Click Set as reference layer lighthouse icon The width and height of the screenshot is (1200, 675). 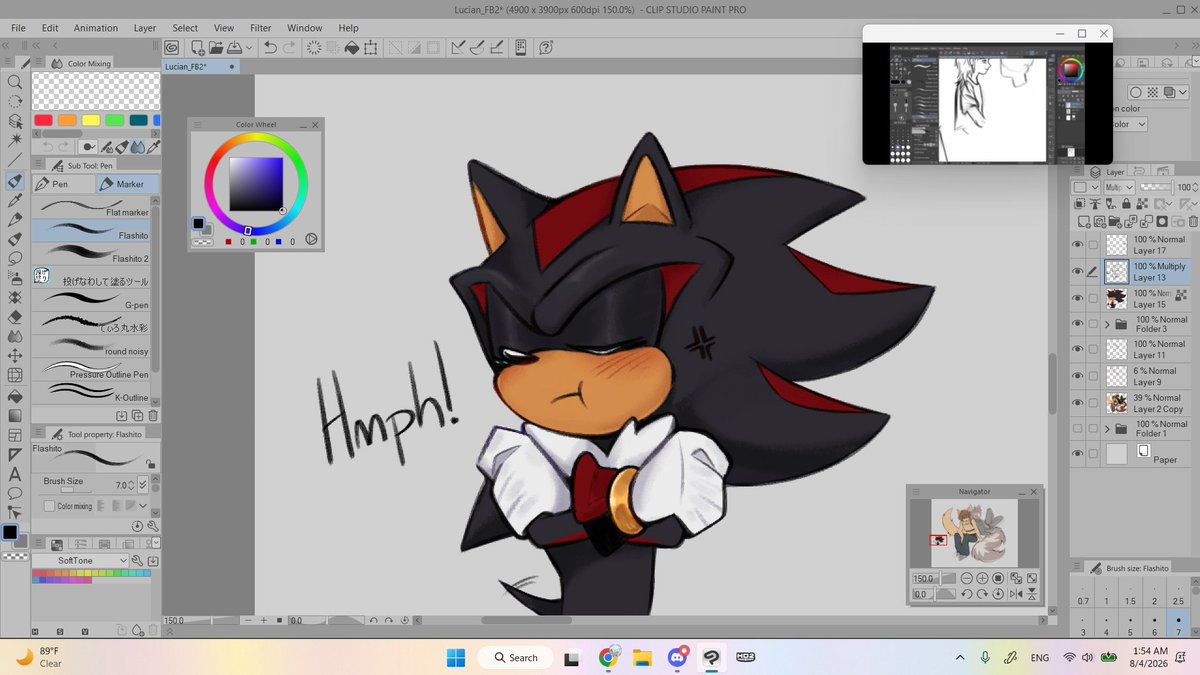[x=1095, y=204]
